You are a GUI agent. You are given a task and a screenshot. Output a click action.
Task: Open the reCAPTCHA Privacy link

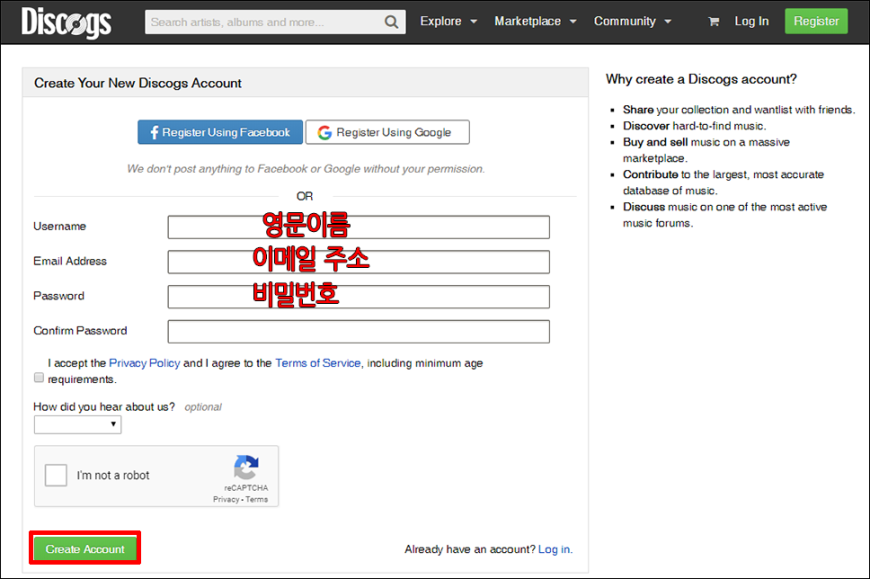pyautogui.click(x=226, y=500)
